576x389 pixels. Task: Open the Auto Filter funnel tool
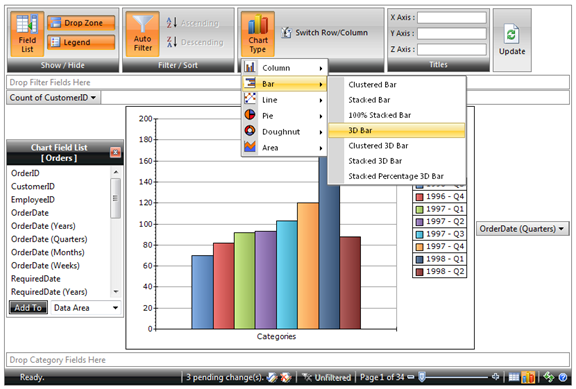[143, 34]
